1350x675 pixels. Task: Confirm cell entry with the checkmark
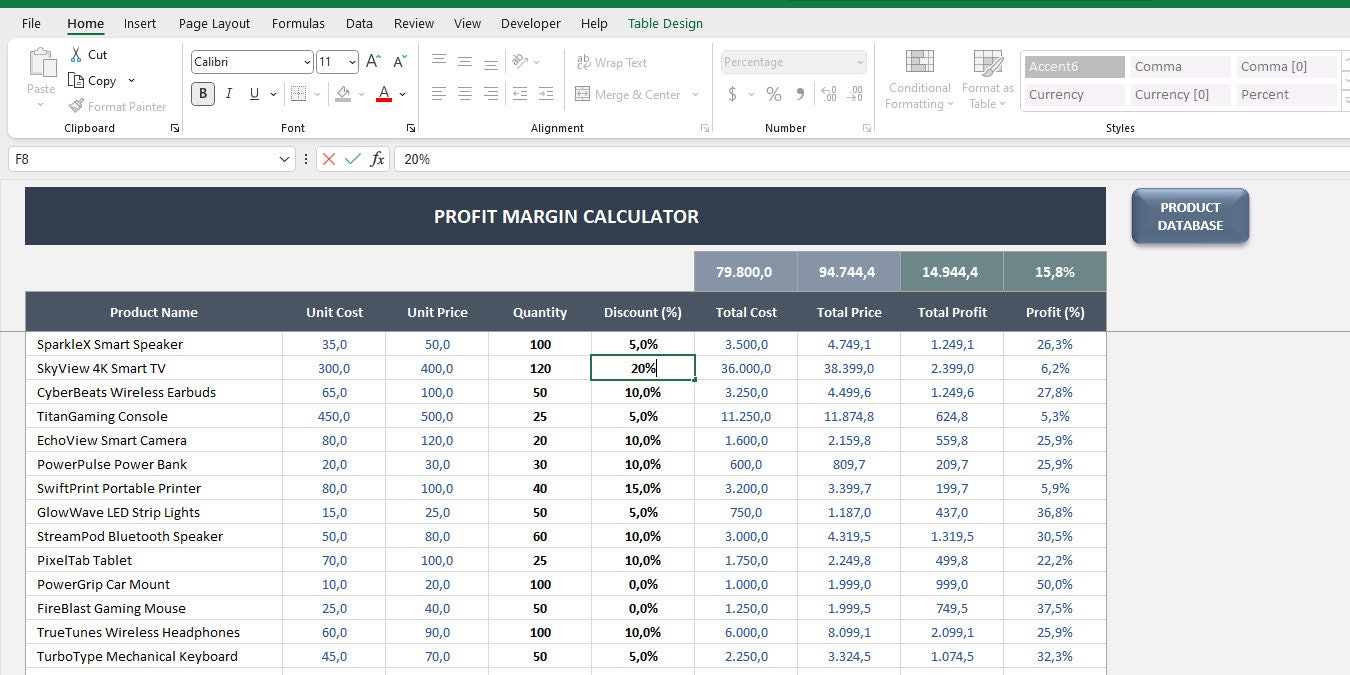(351, 159)
